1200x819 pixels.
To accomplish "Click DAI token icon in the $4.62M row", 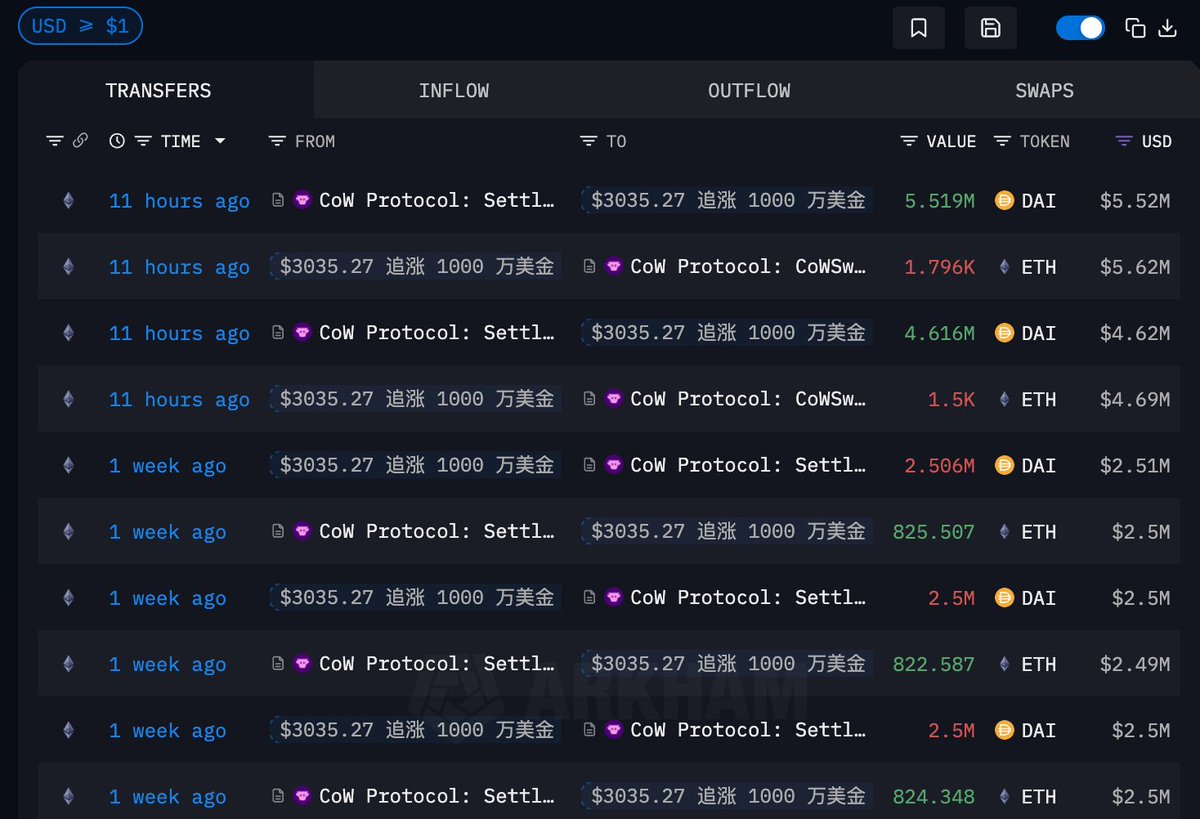I will click(1004, 333).
